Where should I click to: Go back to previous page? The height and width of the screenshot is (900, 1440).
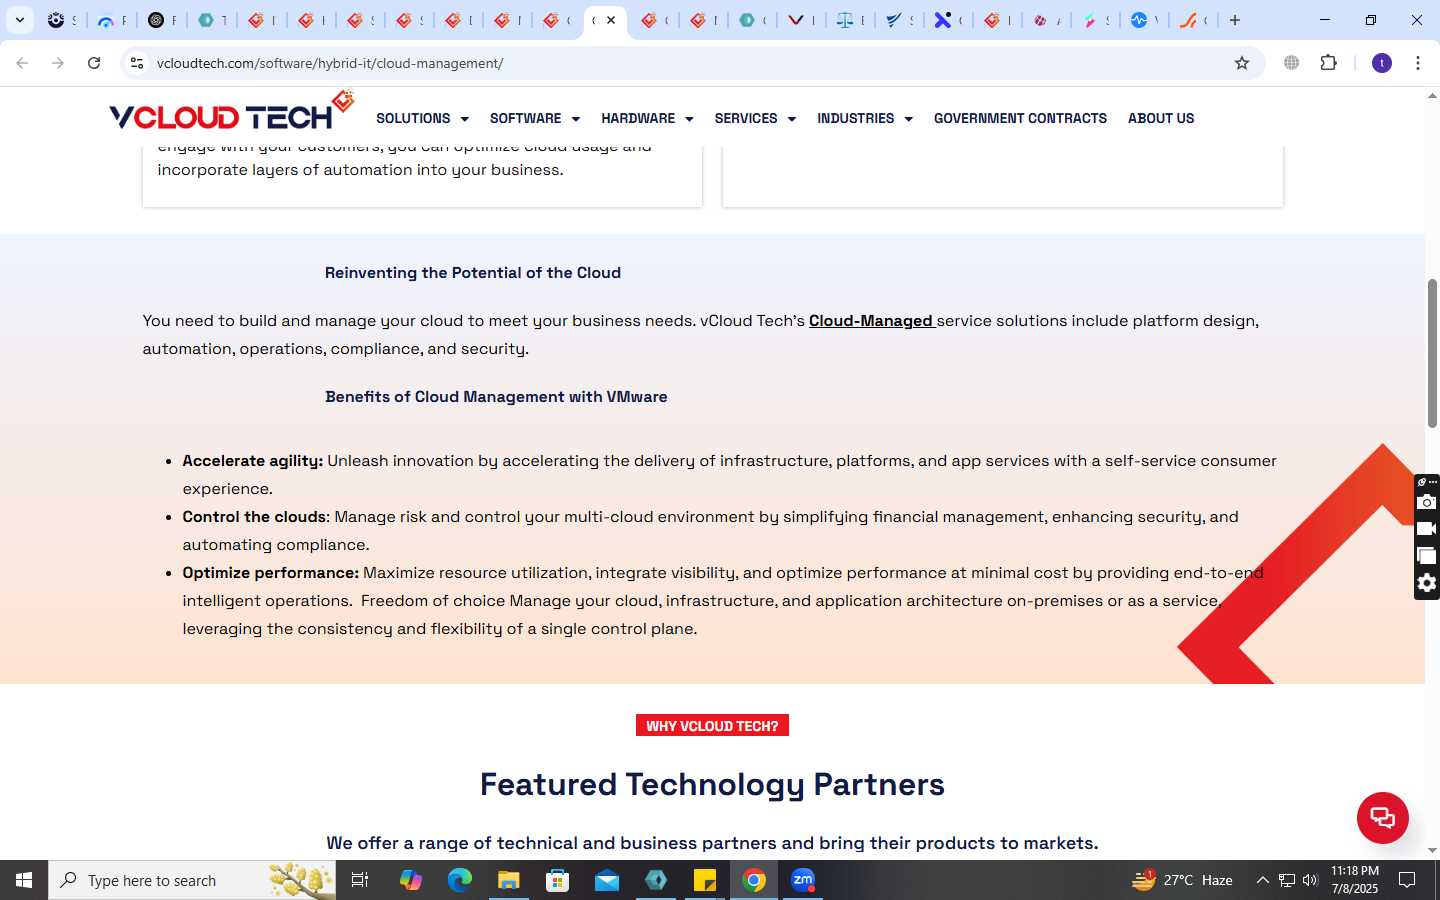tap(22, 63)
